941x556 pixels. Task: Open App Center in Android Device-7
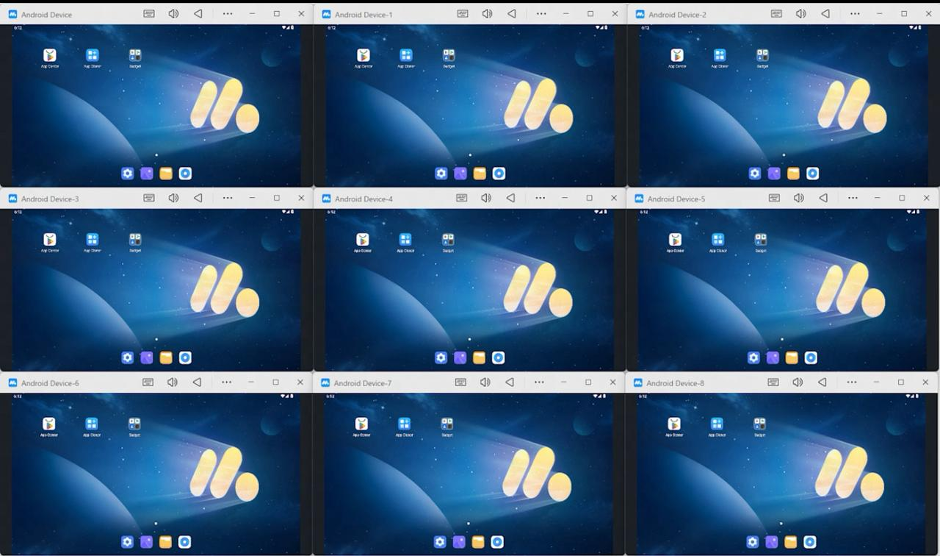(x=361, y=424)
